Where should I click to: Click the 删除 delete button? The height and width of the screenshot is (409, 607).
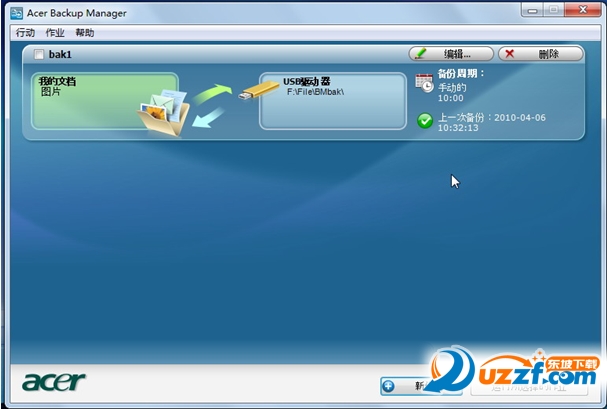coord(540,54)
